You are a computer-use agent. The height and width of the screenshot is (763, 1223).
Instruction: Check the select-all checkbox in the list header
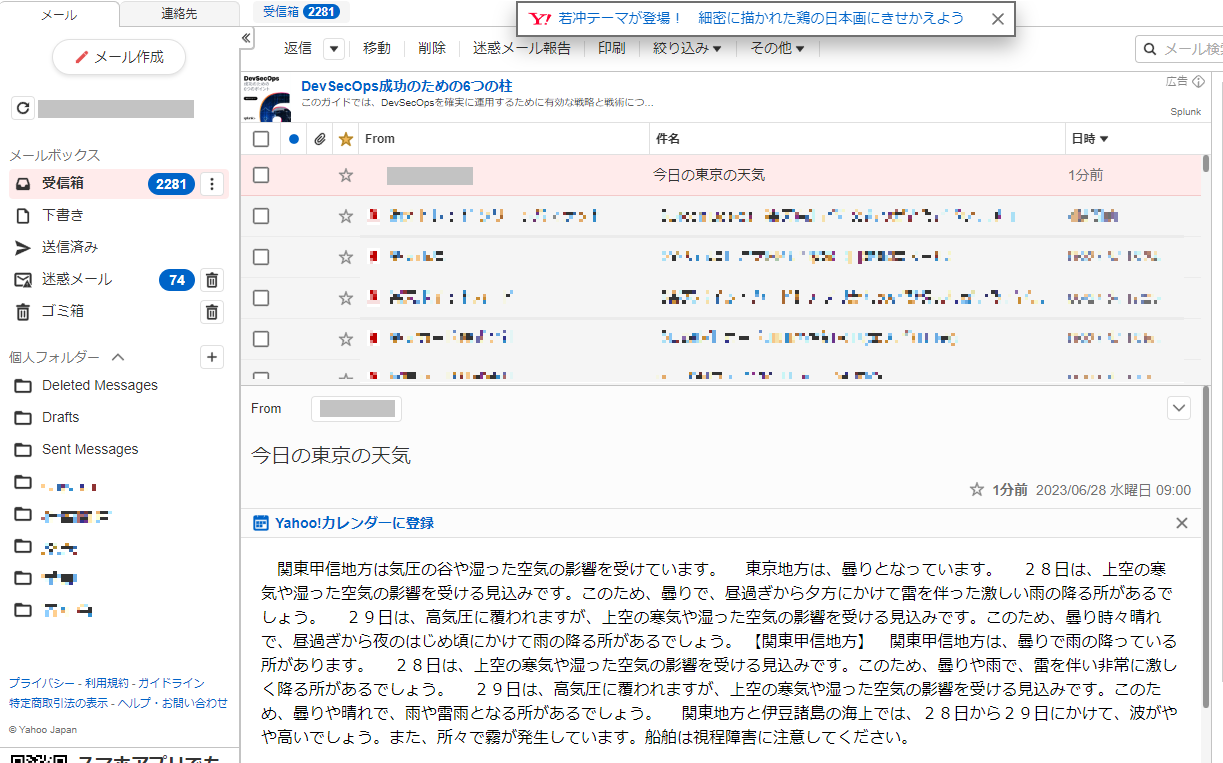tap(261, 139)
